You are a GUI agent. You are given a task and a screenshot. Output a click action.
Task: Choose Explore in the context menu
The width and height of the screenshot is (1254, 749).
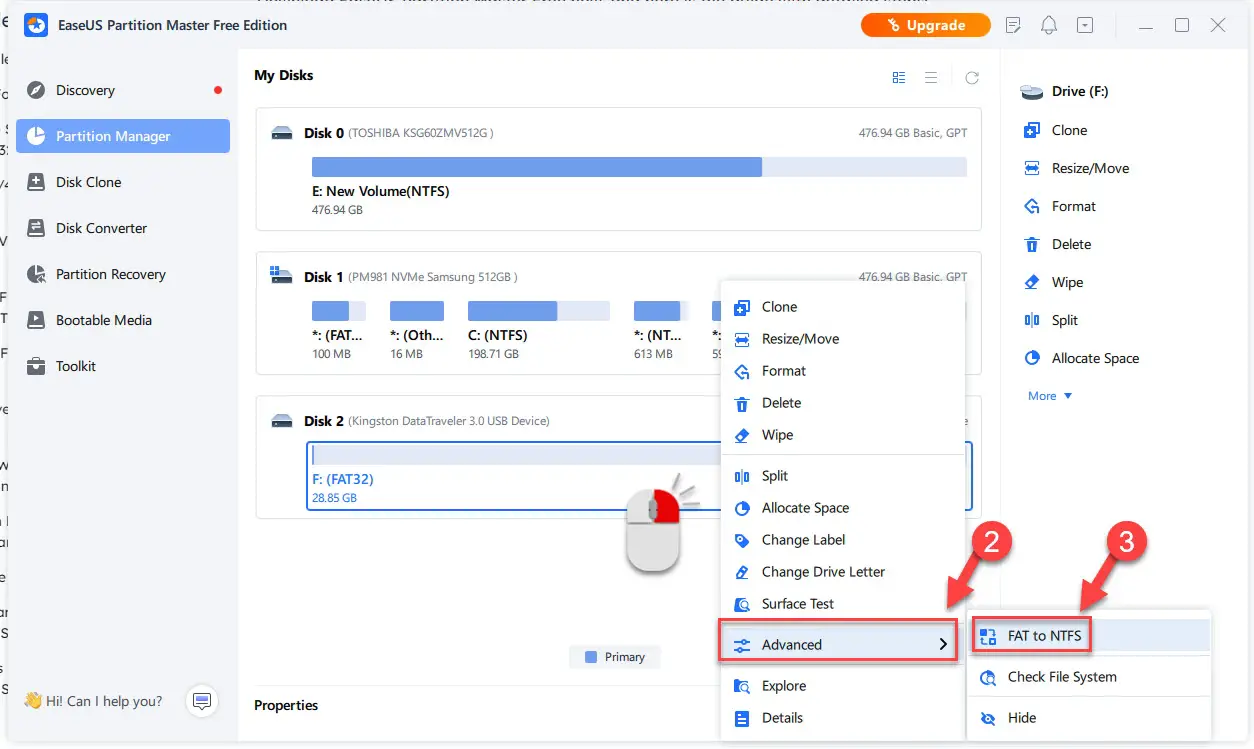(842, 686)
